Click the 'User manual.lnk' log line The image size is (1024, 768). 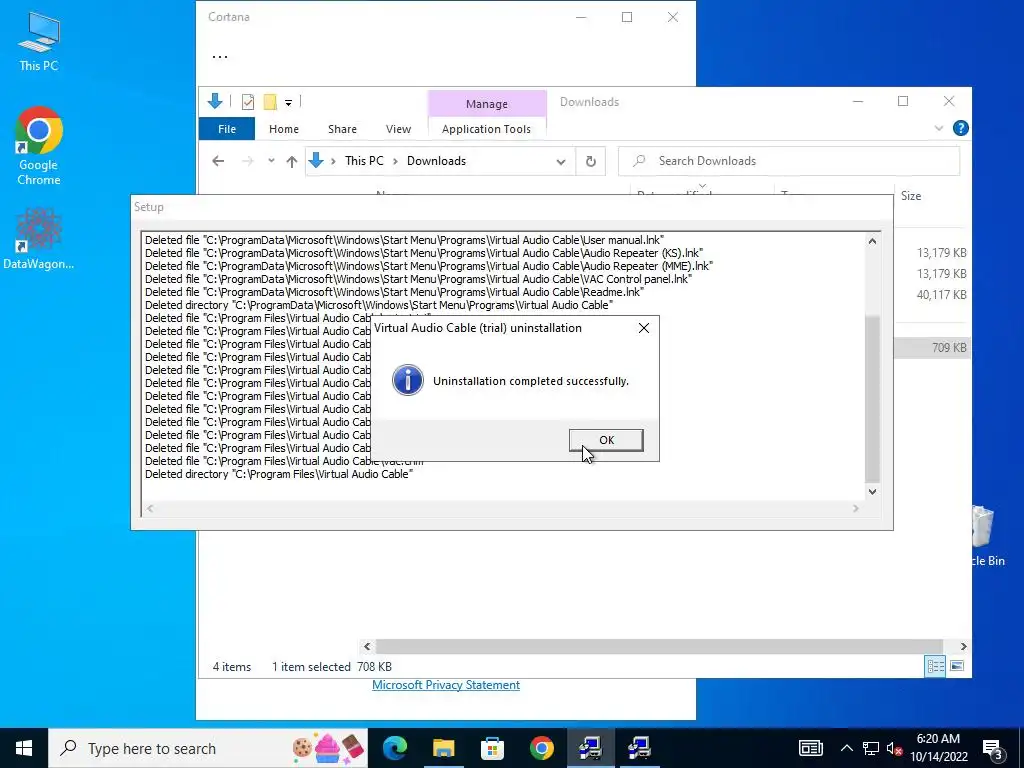pos(404,240)
